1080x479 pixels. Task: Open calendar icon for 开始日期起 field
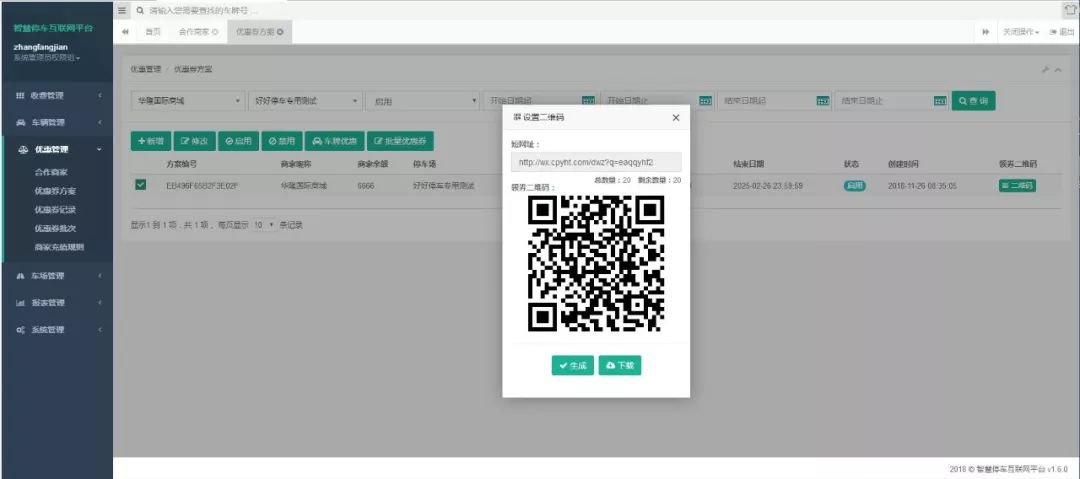pyautogui.click(x=588, y=101)
